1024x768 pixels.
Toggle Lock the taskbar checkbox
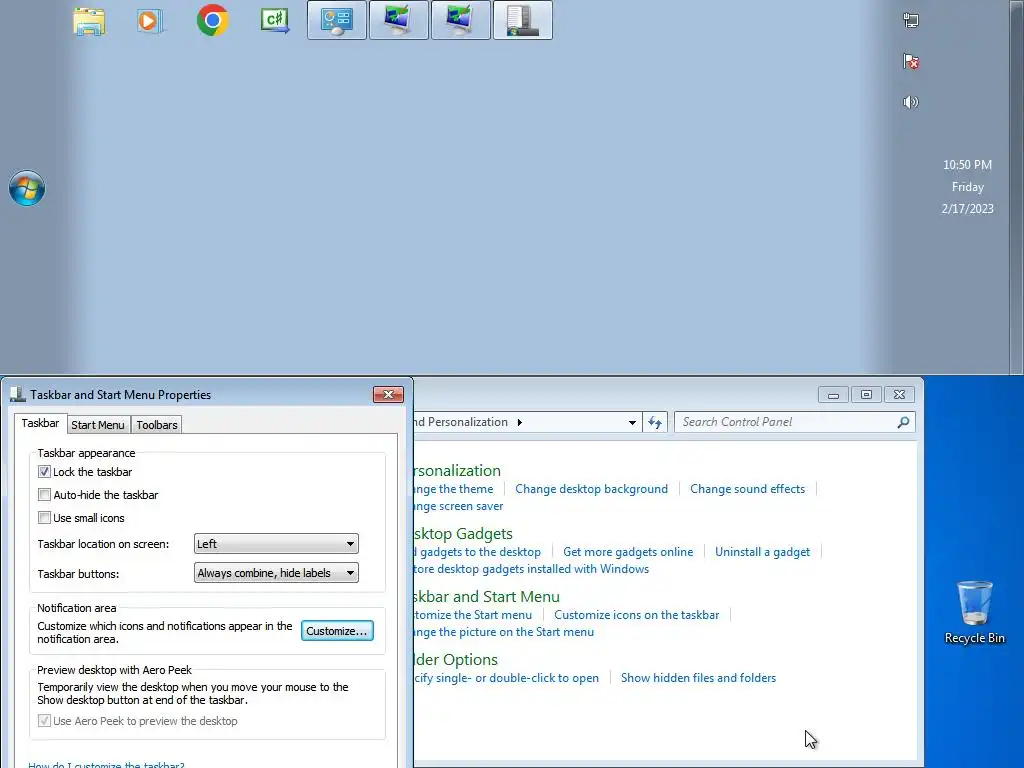tap(44, 472)
